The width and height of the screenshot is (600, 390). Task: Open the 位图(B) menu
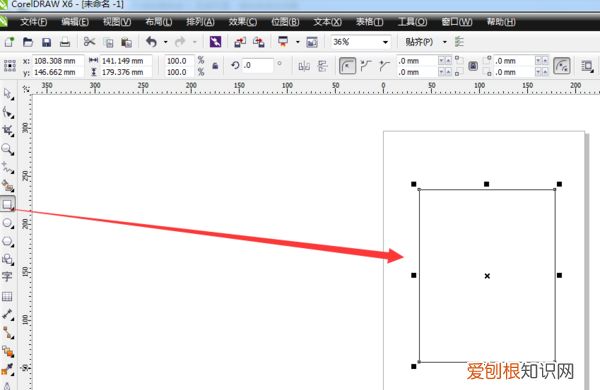(285, 22)
